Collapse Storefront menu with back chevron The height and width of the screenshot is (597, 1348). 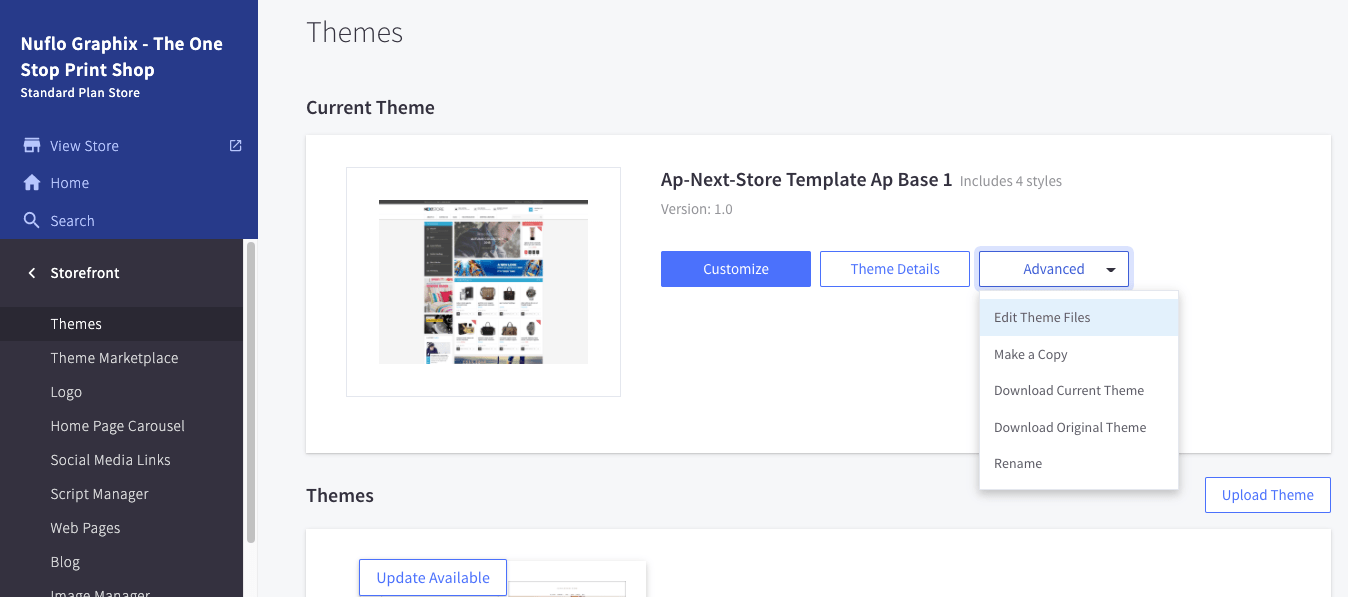point(32,273)
